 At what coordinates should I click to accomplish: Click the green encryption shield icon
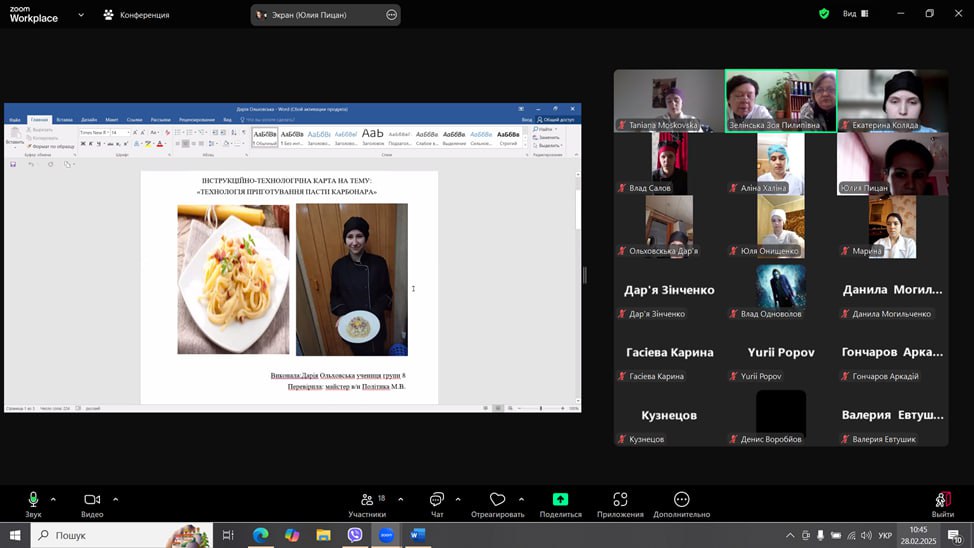point(824,14)
